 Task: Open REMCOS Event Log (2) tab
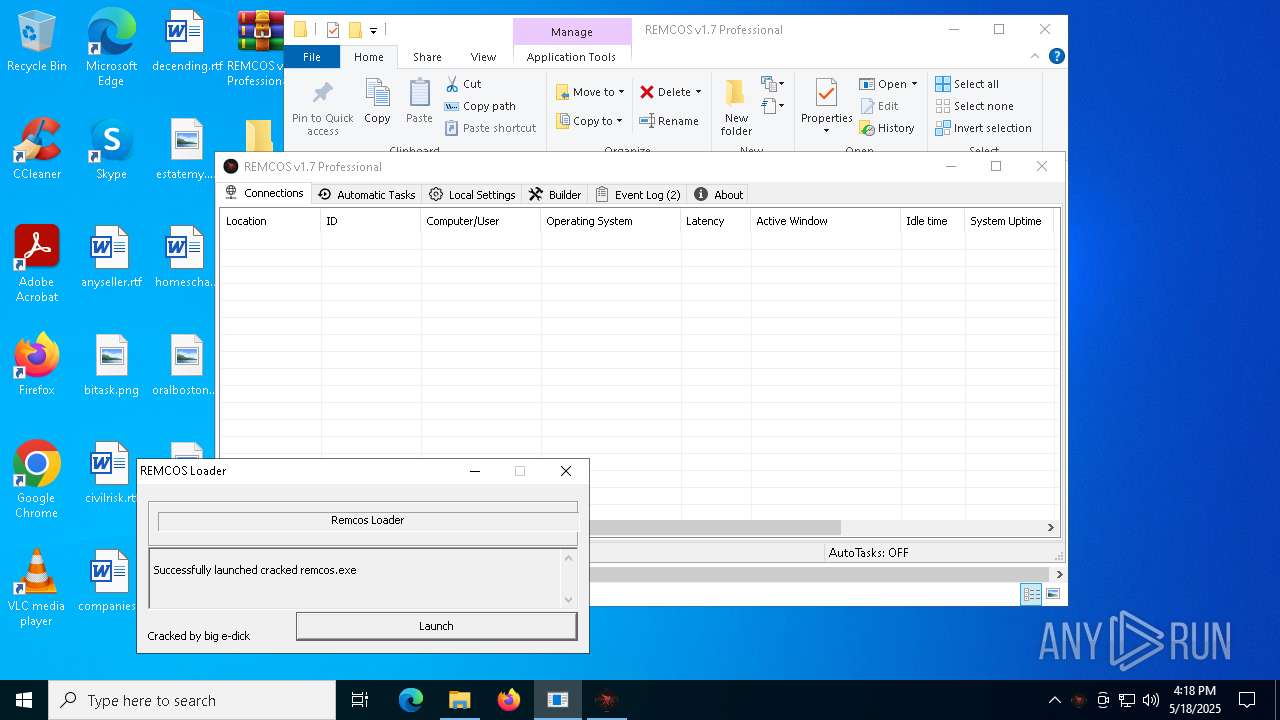point(638,194)
